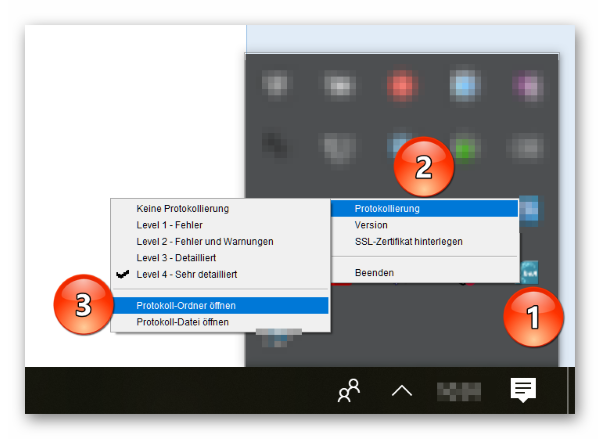
Task: Click the red badge numbered 1
Action: (533, 316)
